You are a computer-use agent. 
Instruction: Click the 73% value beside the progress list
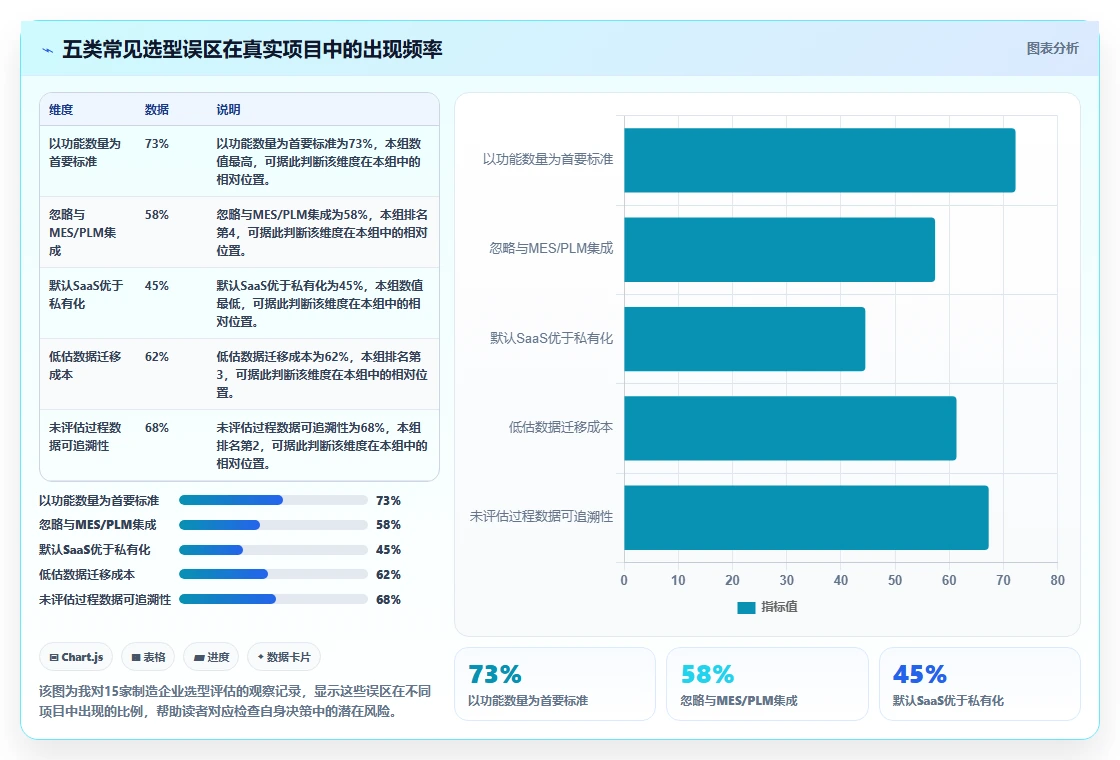tap(388, 500)
